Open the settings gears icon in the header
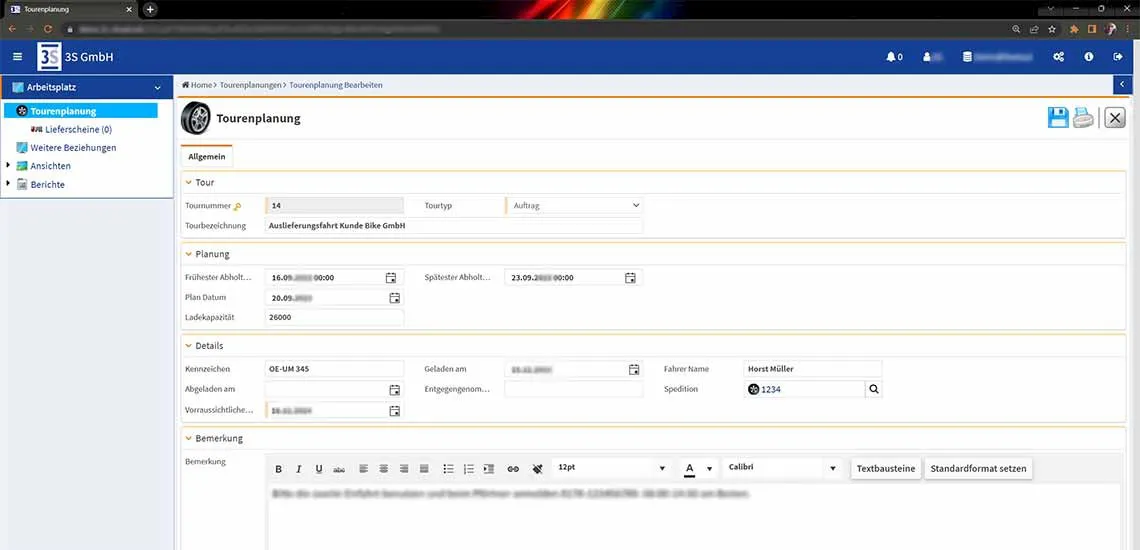This screenshot has height=550, width=1140. pyautogui.click(x=1058, y=57)
